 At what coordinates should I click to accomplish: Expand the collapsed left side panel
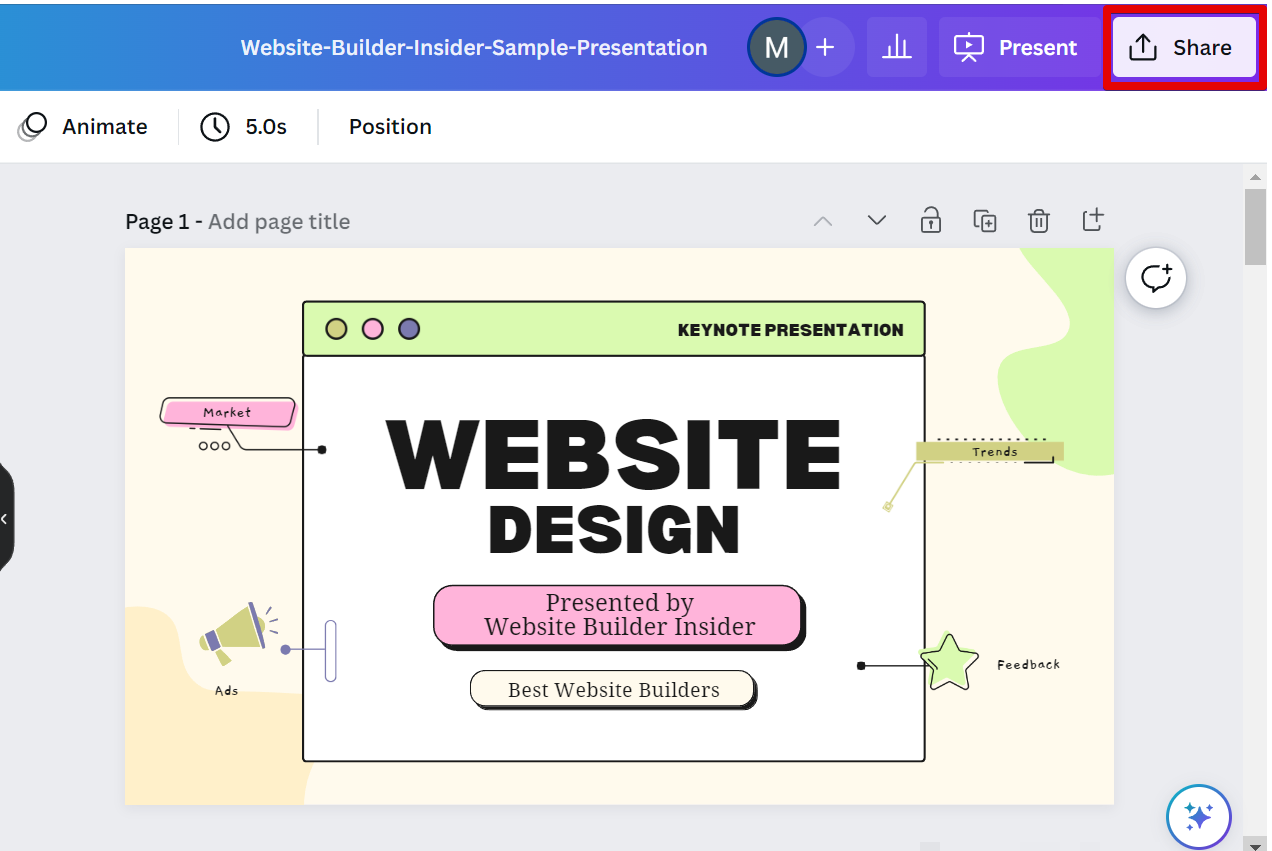[x=5, y=518]
